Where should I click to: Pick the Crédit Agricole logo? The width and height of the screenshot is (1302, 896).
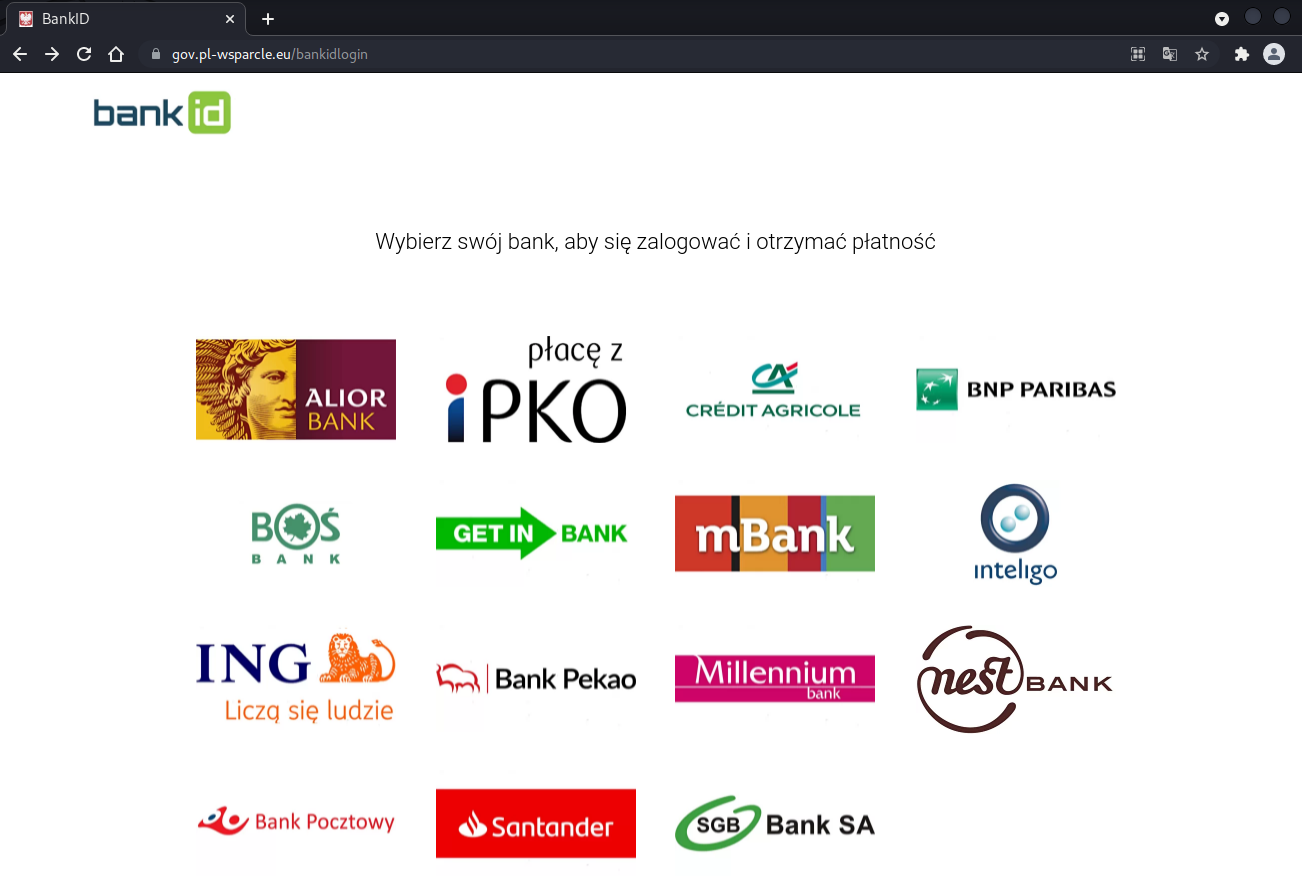click(773, 390)
